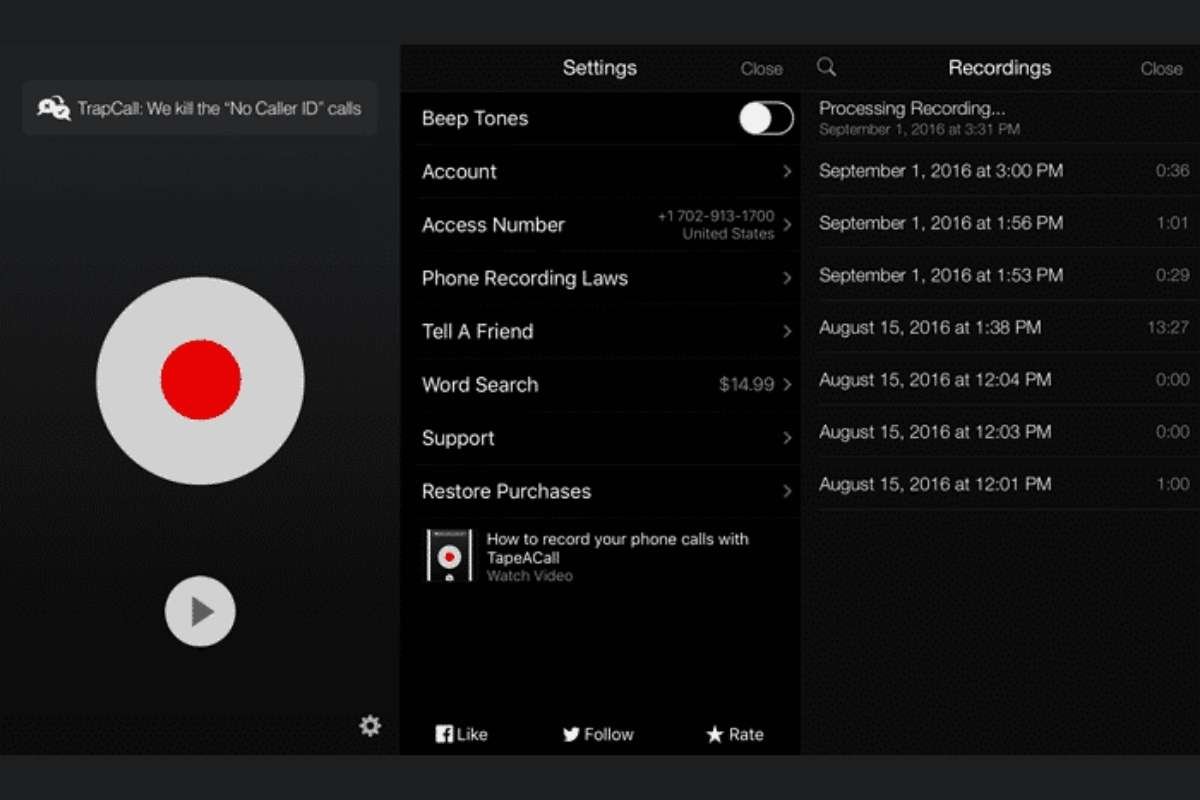Select Tell A Friend in Settings
This screenshot has height=800, width=1200.
click(600, 331)
